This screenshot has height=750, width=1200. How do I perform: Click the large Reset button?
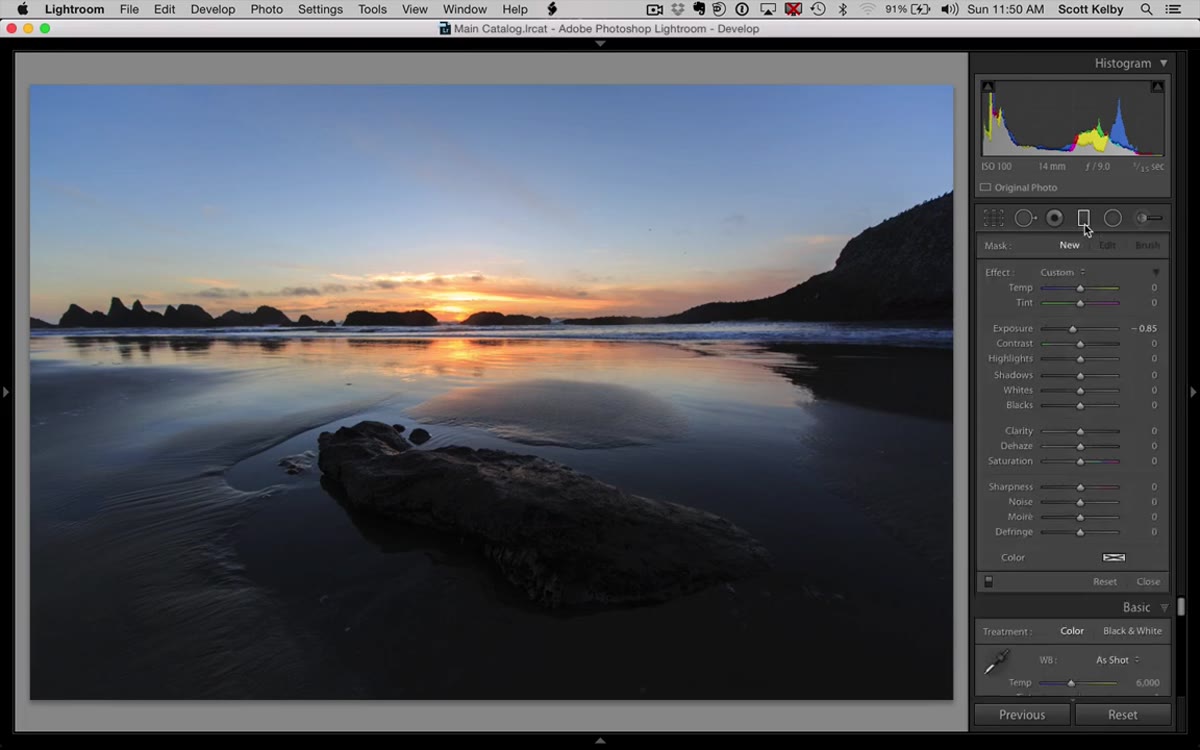(1122, 715)
